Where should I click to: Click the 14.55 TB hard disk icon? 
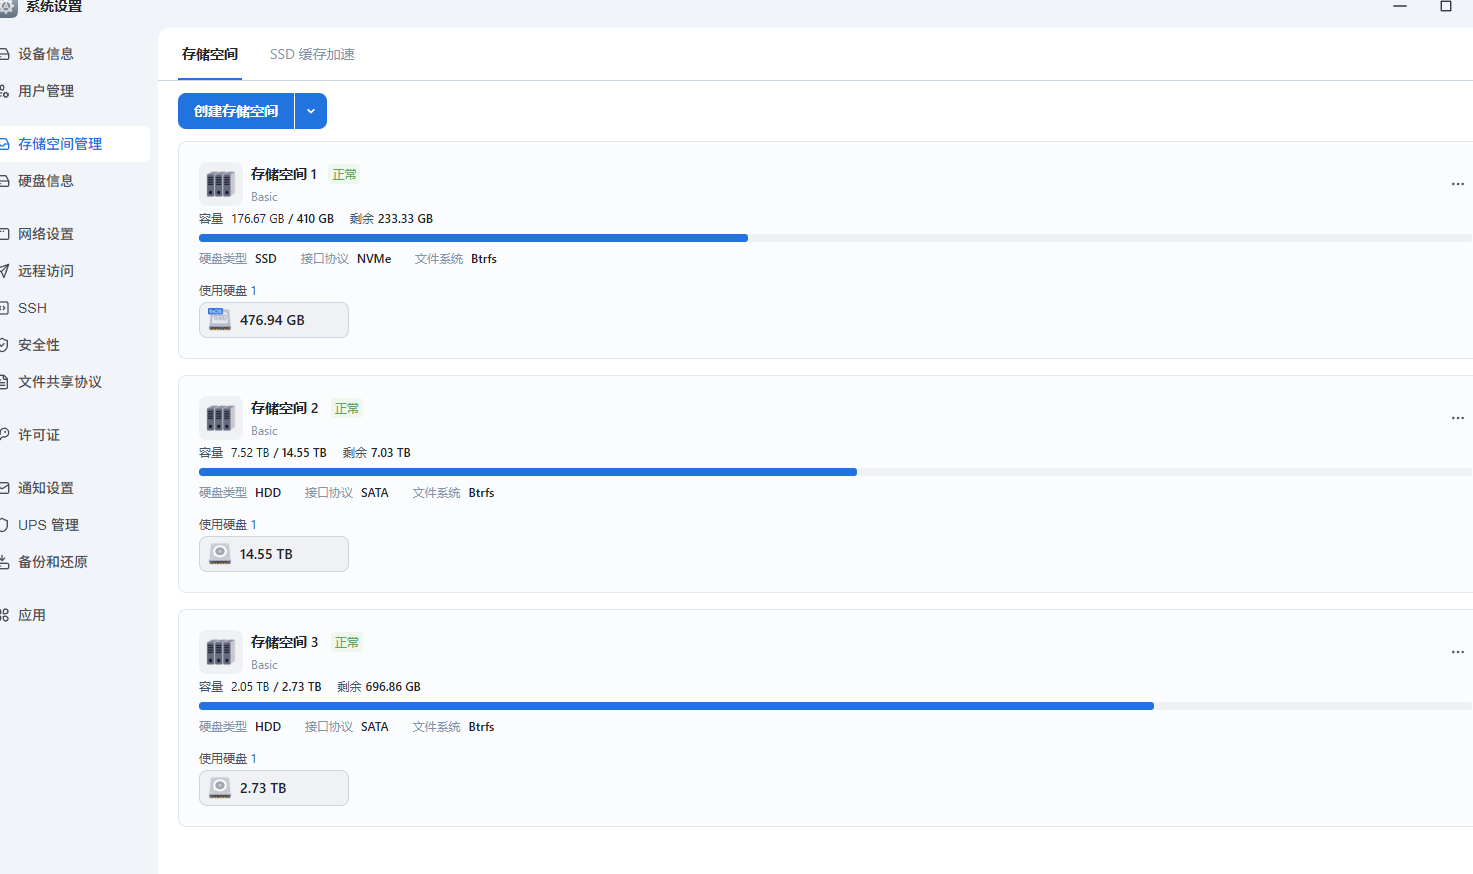click(x=220, y=554)
